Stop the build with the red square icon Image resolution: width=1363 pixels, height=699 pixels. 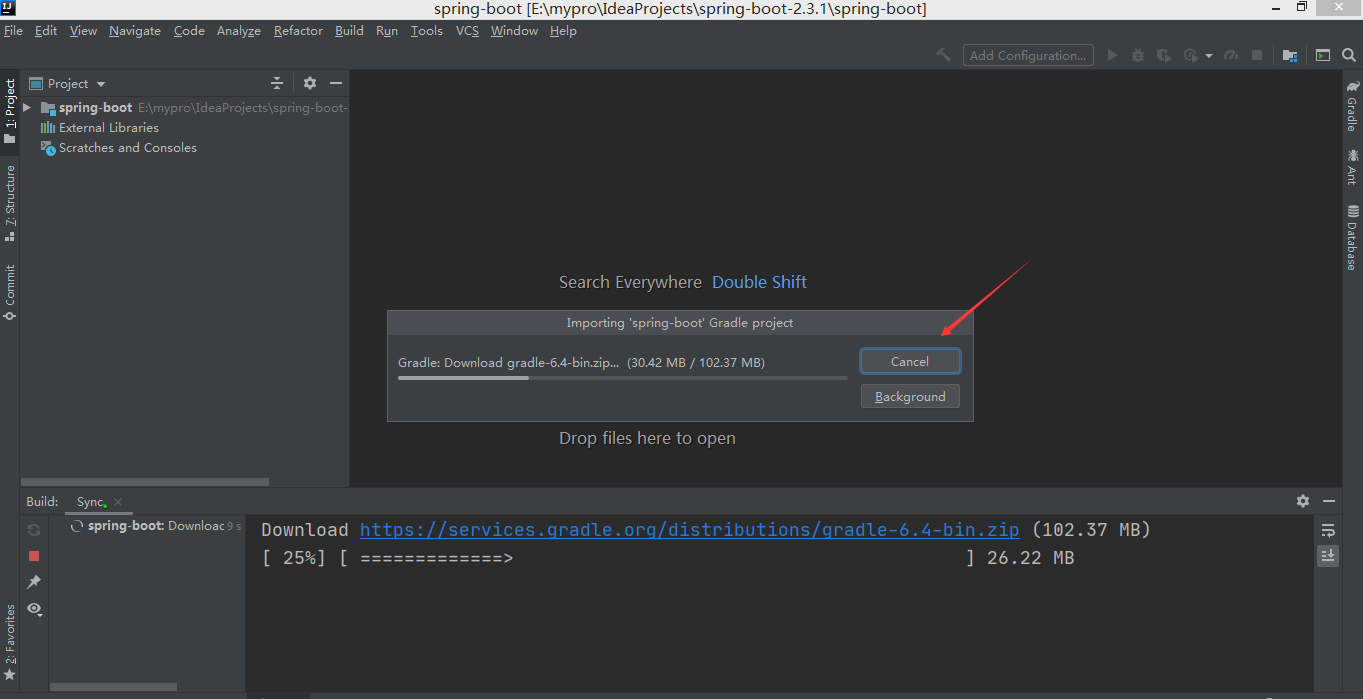(33, 556)
